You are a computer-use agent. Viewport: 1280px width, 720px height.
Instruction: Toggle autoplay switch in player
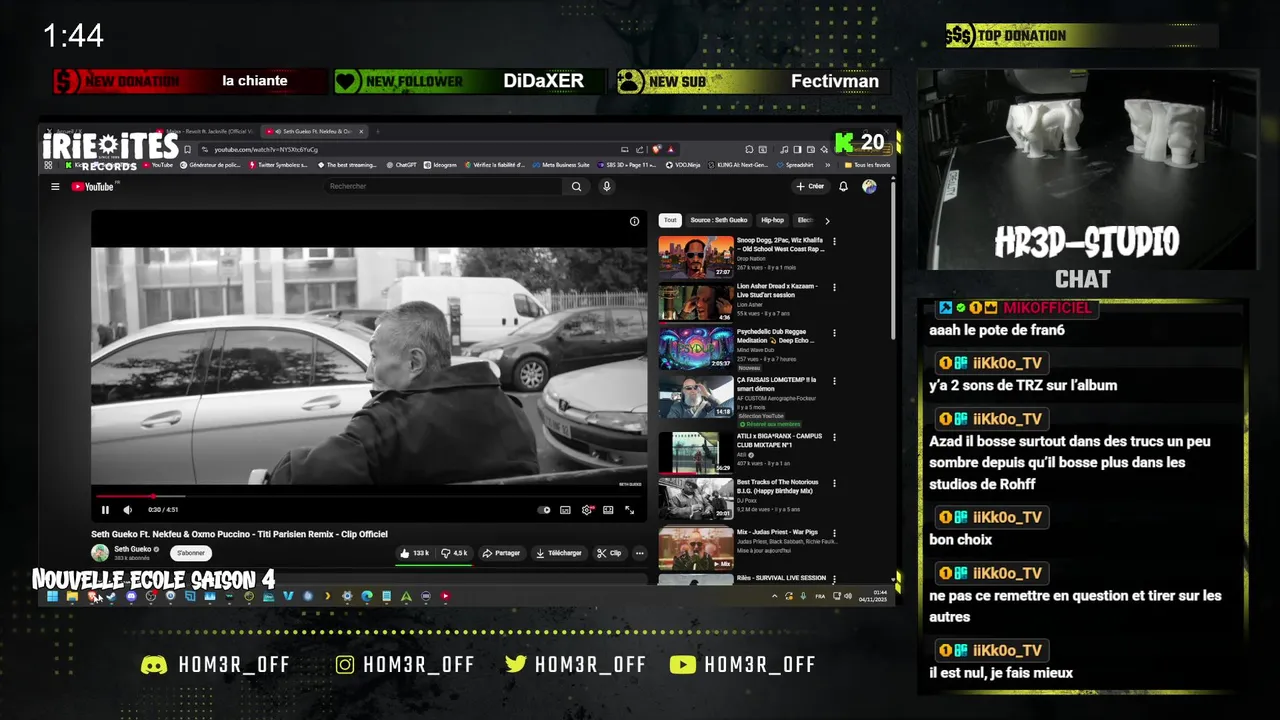tap(544, 510)
